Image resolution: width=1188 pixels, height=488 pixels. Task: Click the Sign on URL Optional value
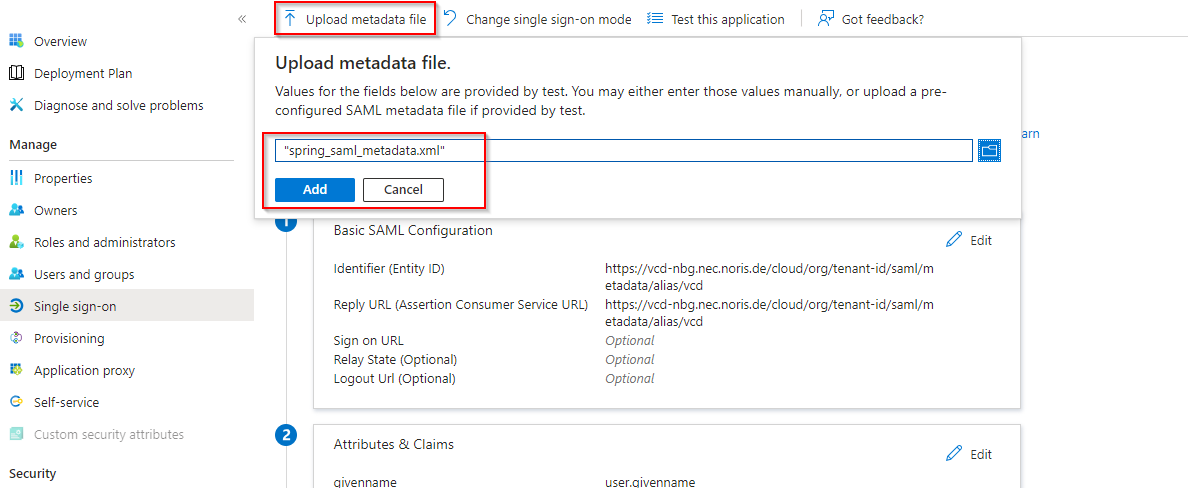[630, 341]
